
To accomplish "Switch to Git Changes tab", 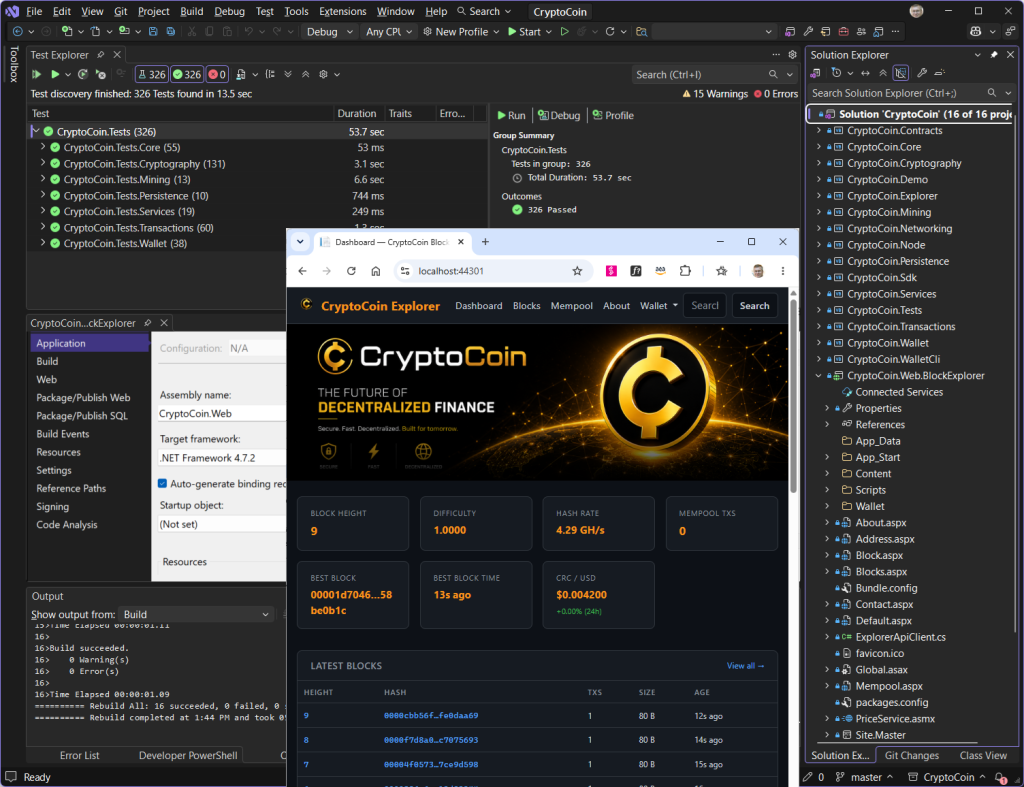I will coord(912,755).
